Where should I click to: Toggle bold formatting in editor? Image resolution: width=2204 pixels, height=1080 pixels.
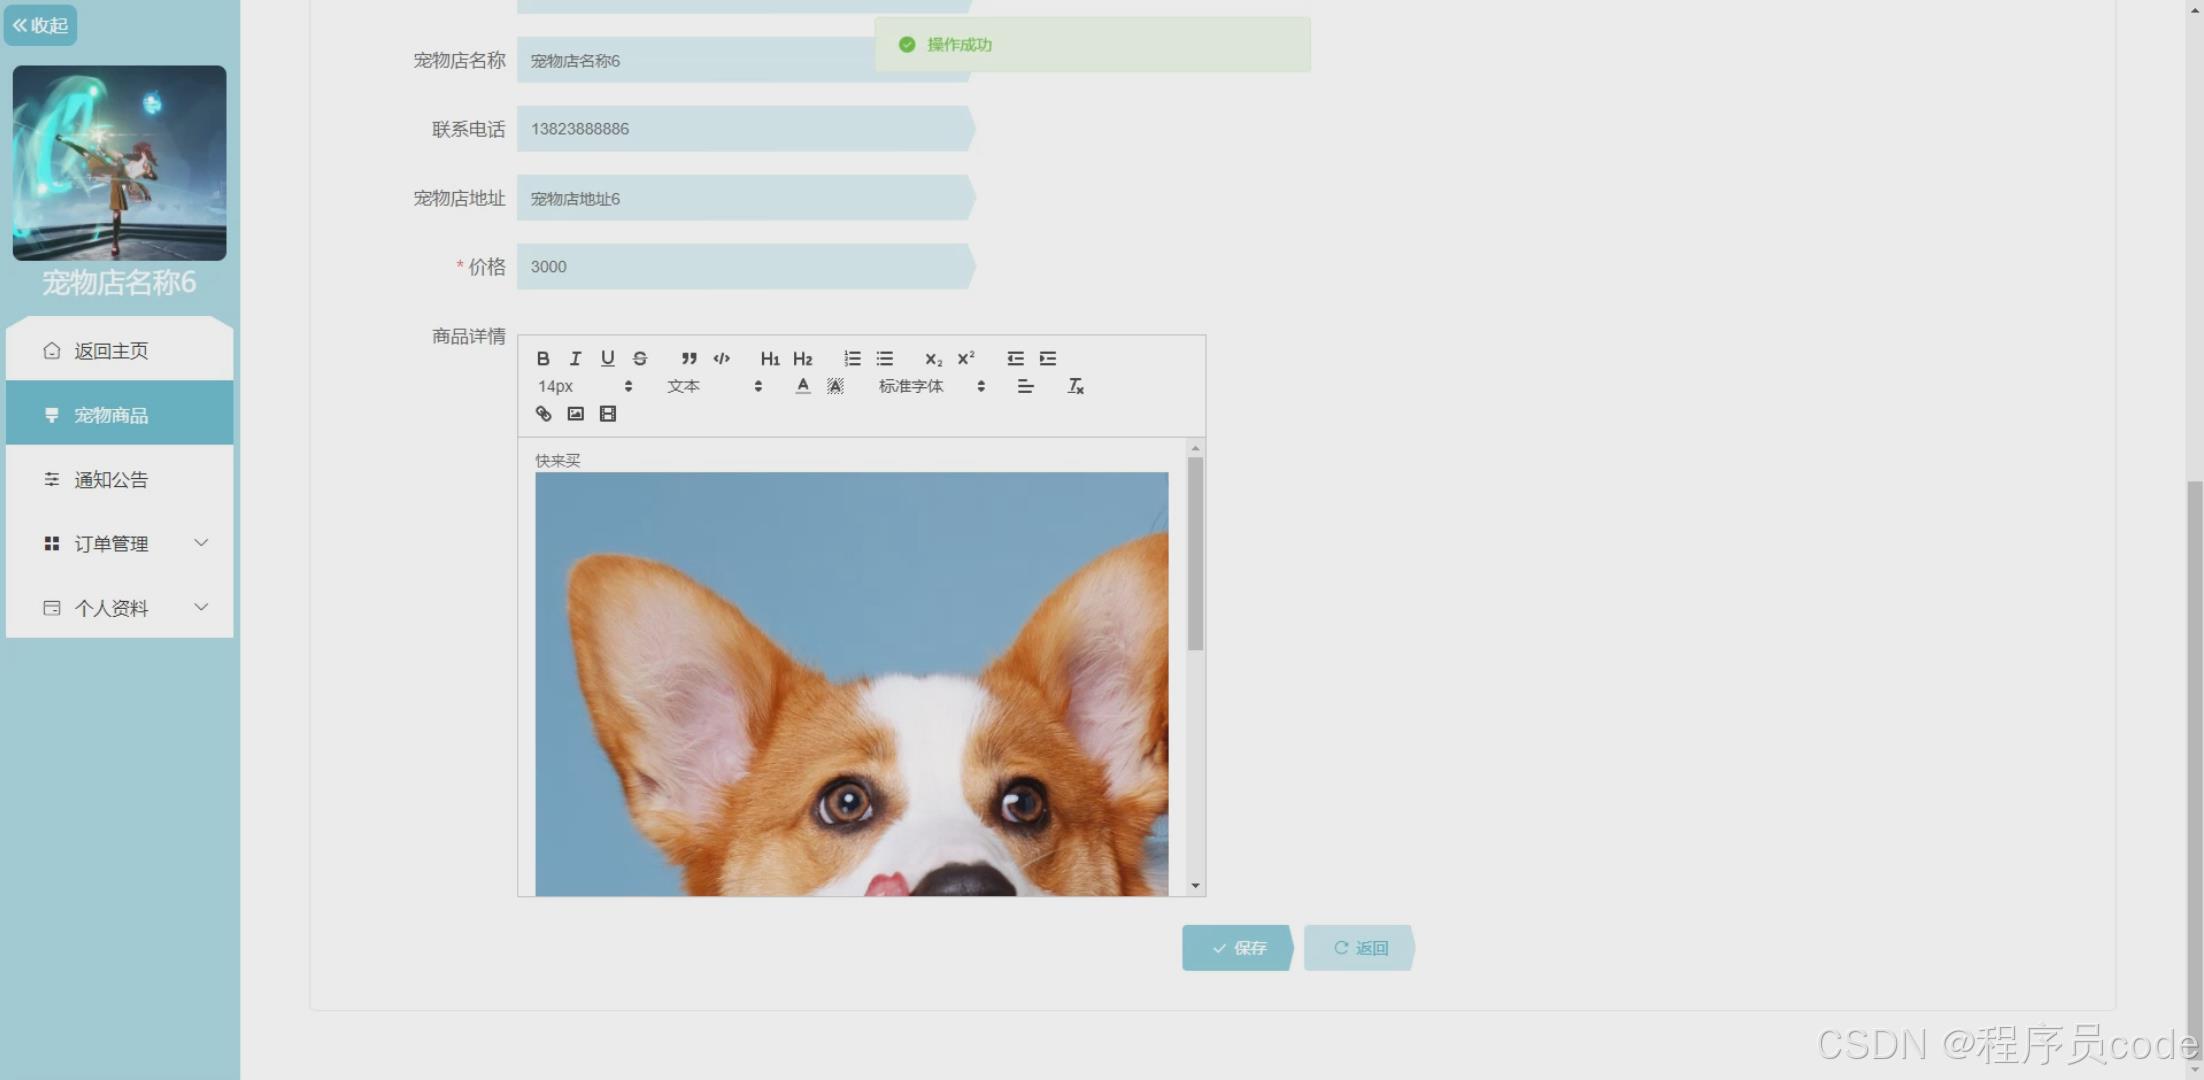[543, 358]
